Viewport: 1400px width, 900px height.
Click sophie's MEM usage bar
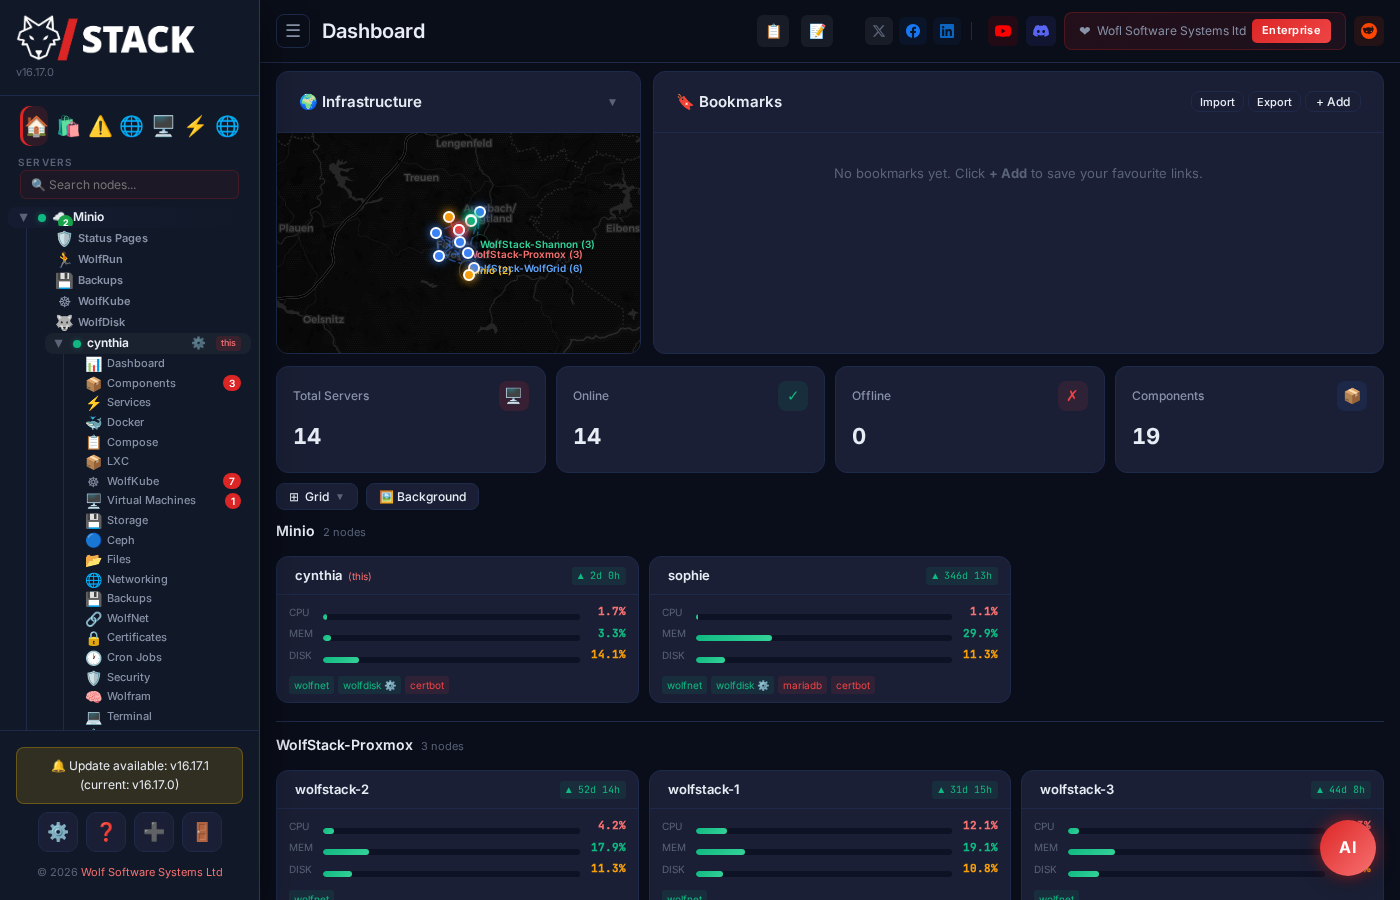click(x=824, y=638)
